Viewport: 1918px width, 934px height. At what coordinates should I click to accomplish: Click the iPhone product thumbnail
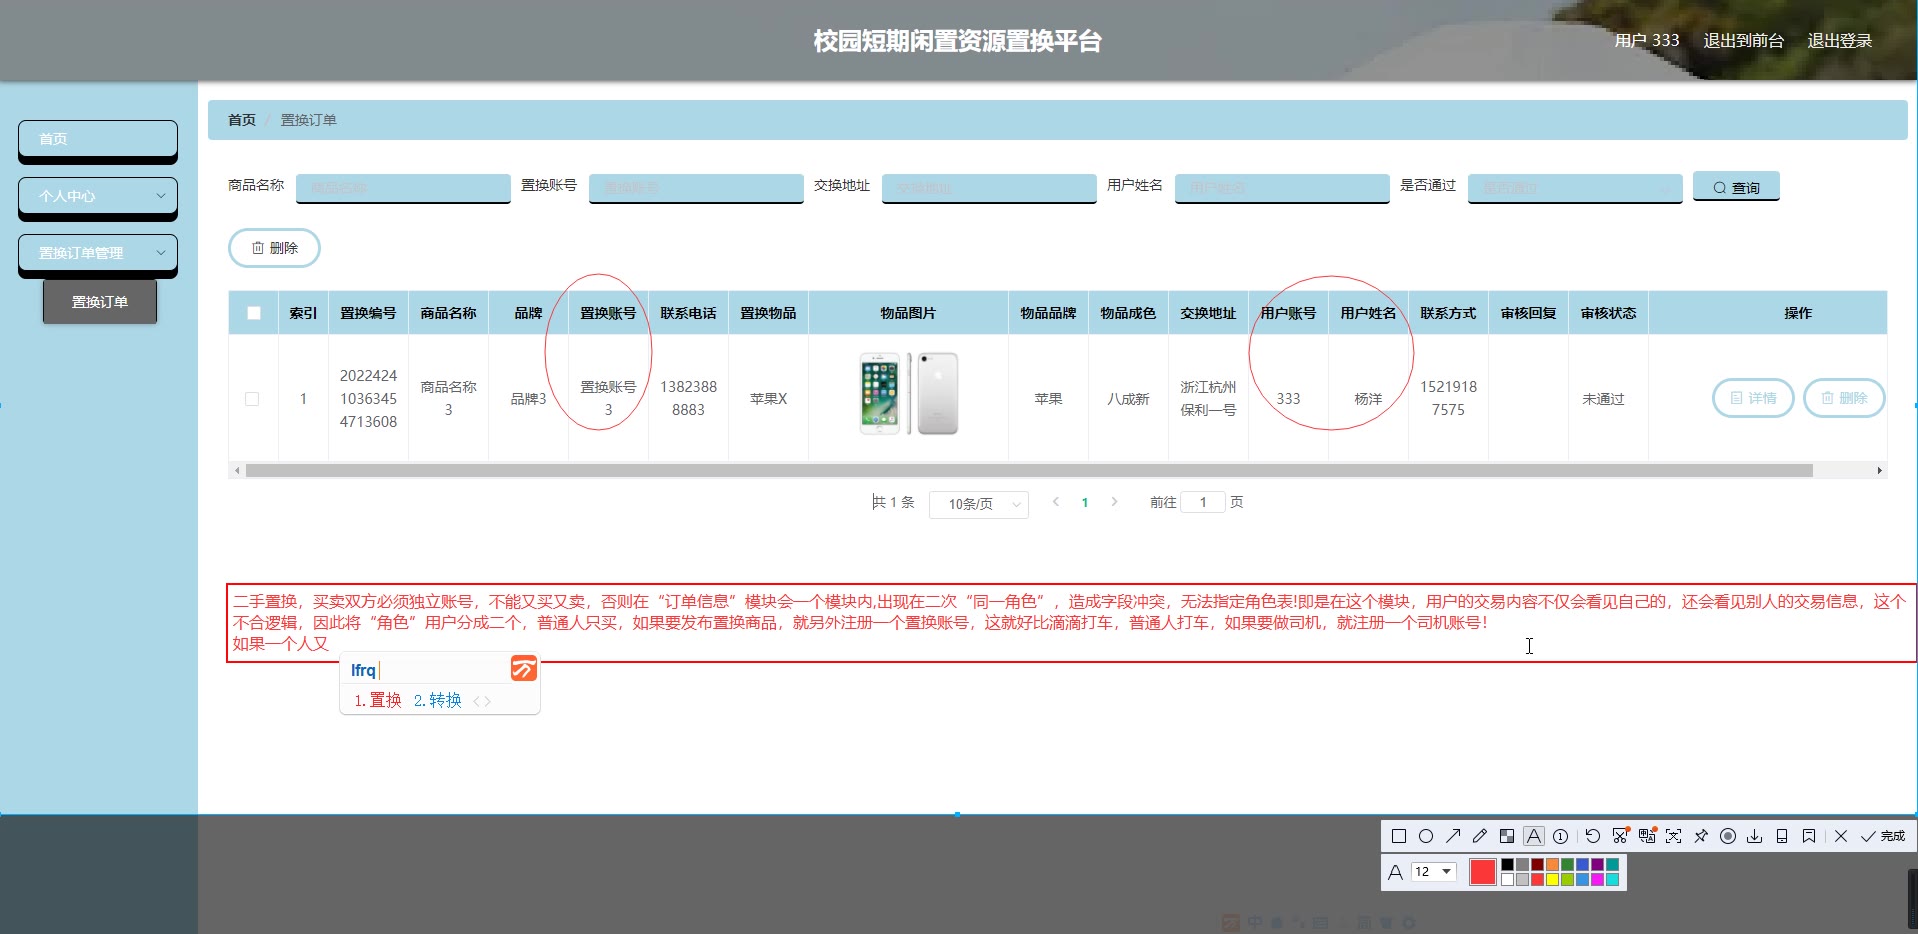coord(909,393)
